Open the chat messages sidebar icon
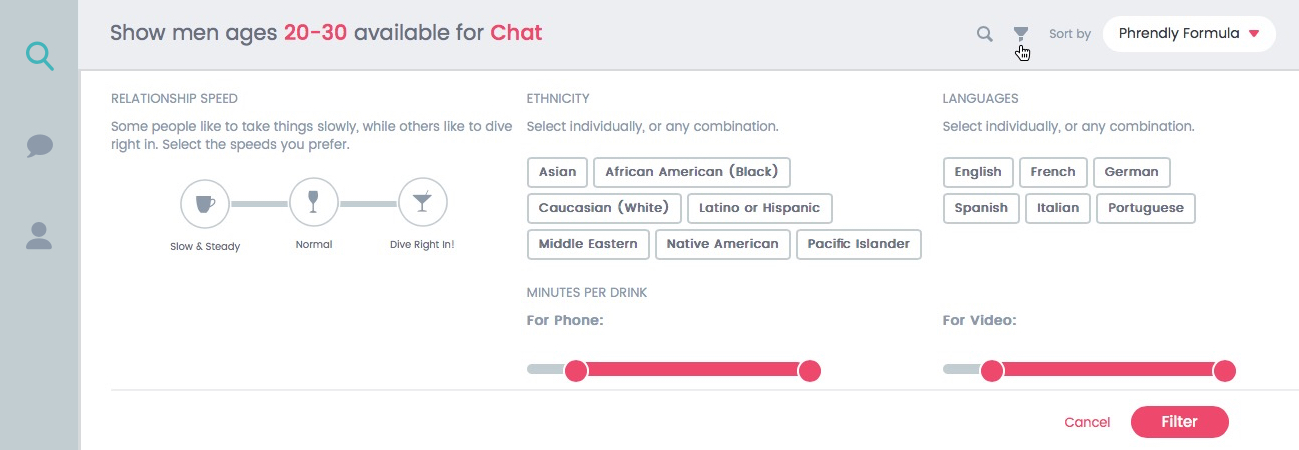This screenshot has height=450, width=1299. coord(40,146)
